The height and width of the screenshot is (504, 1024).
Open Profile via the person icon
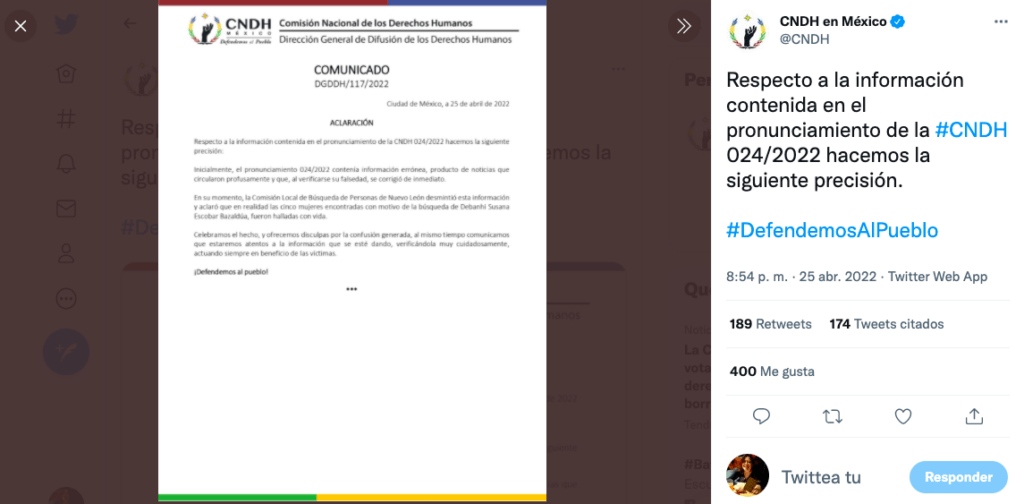pyautogui.click(x=66, y=253)
